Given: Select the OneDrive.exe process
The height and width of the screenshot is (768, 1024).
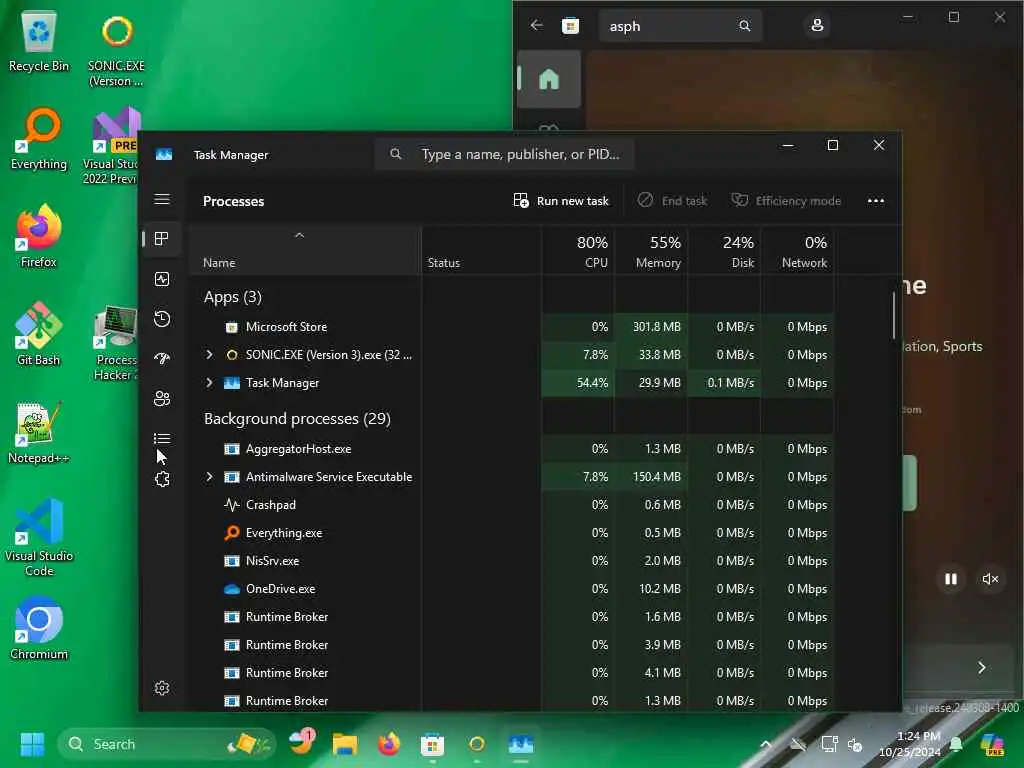Looking at the screenshot, I should pos(512,589).
